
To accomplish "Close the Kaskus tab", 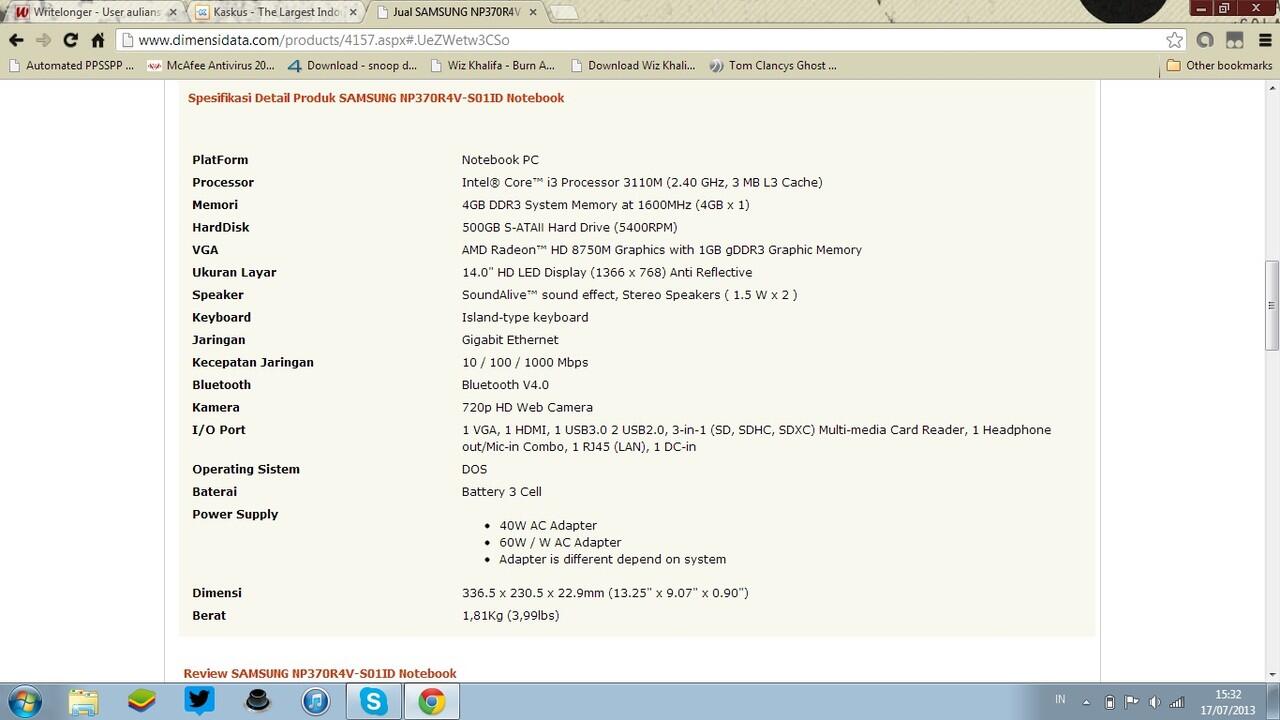I will click(353, 12).
